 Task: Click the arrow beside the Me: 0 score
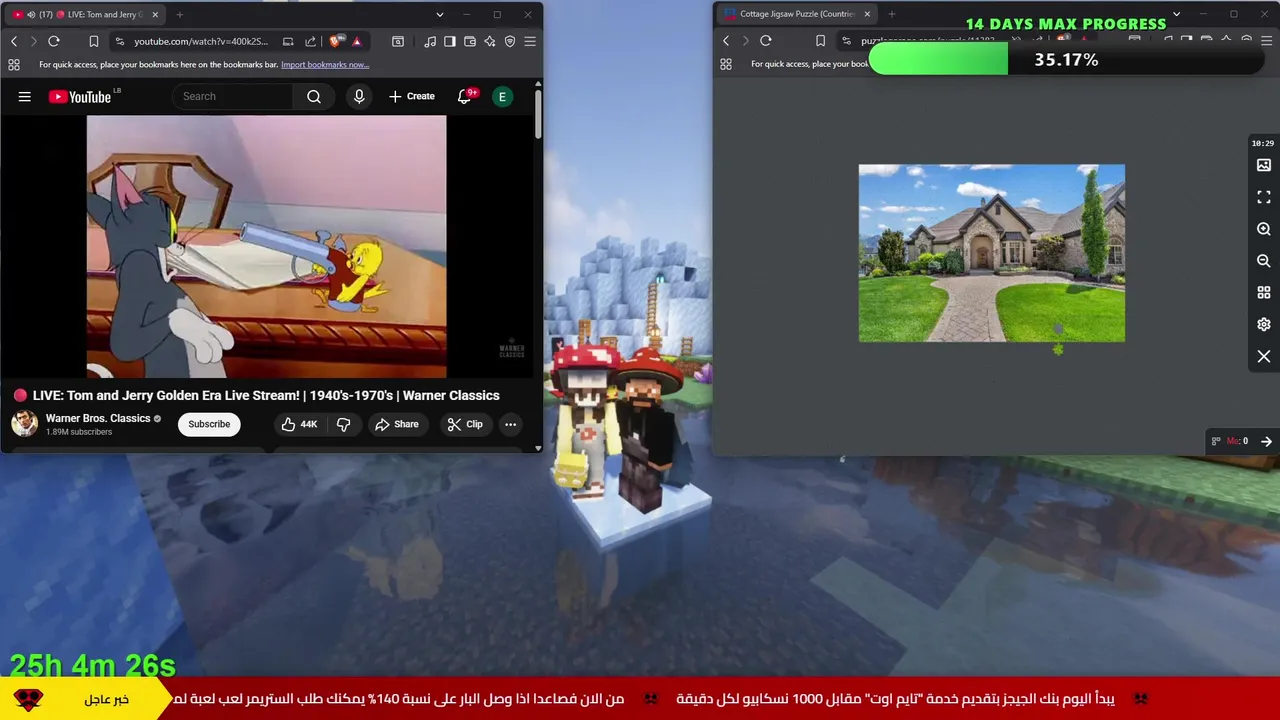click(1266, 441)
